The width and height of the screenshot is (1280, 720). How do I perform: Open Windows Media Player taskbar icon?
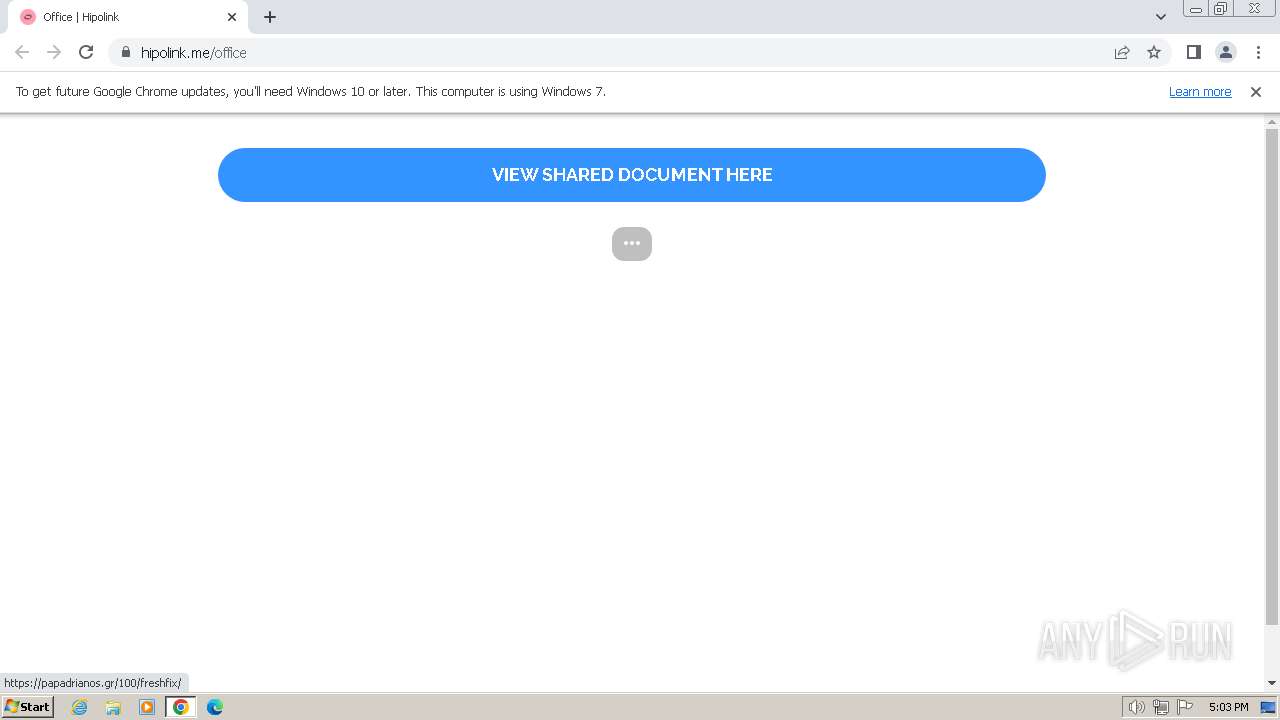[147, 707]
